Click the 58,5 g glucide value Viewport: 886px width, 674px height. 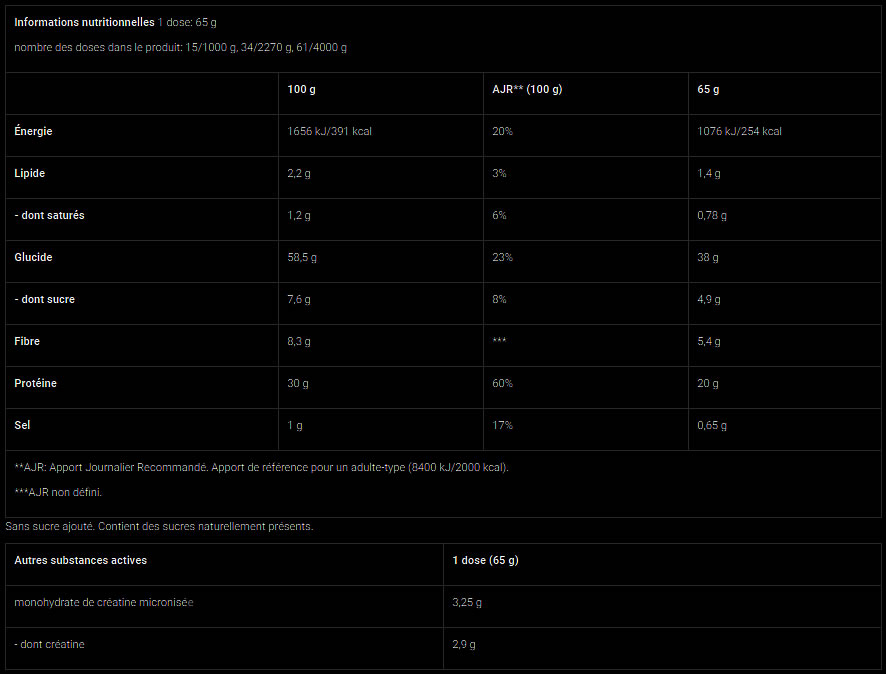click(x=302, y=257)
